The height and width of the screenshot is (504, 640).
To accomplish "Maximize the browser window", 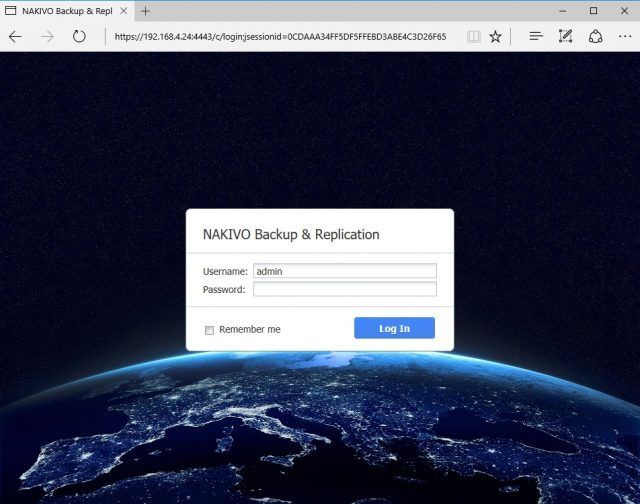I will point(593,11).
